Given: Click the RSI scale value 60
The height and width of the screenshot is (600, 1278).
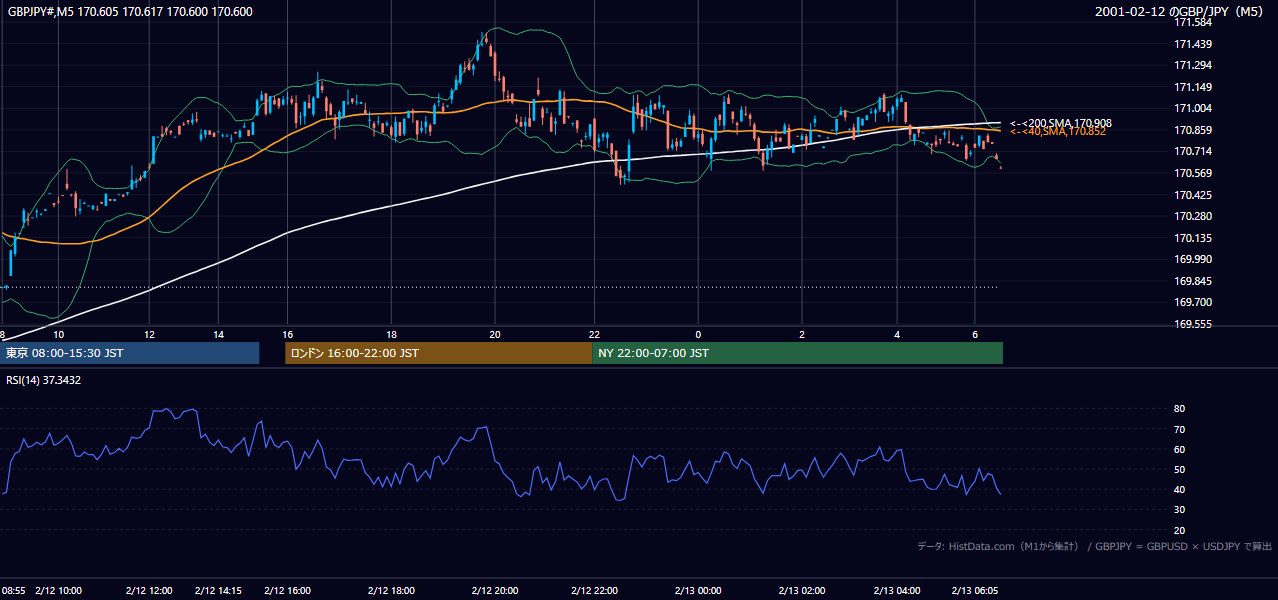Looking at the screenshot, I should click(x=1179, y=449).
